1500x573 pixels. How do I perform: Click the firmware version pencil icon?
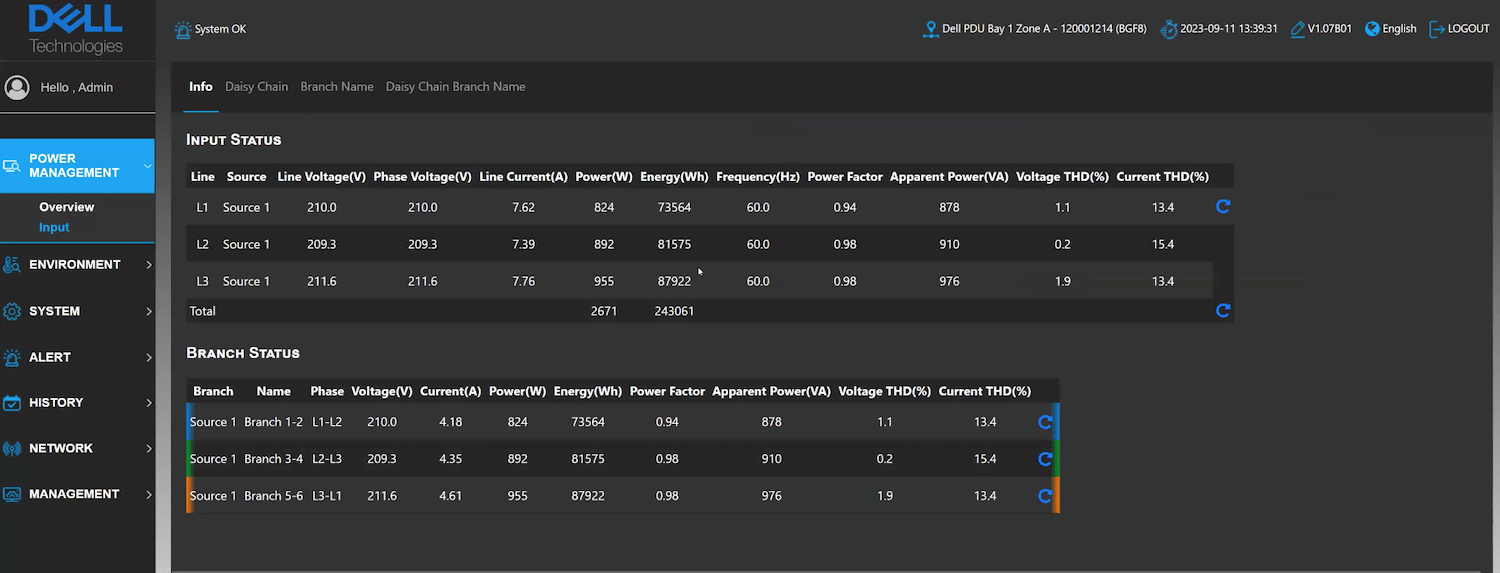pyautogui.click(x=1297, y=29)
